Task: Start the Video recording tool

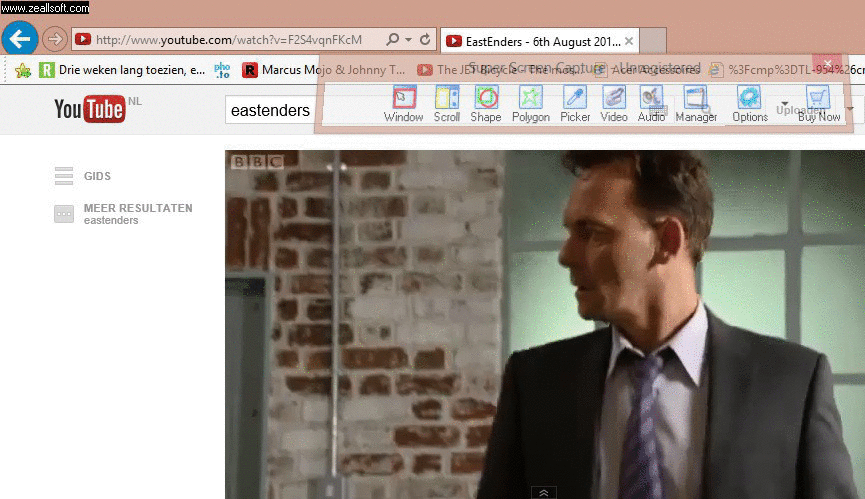Action: (614, 103)
